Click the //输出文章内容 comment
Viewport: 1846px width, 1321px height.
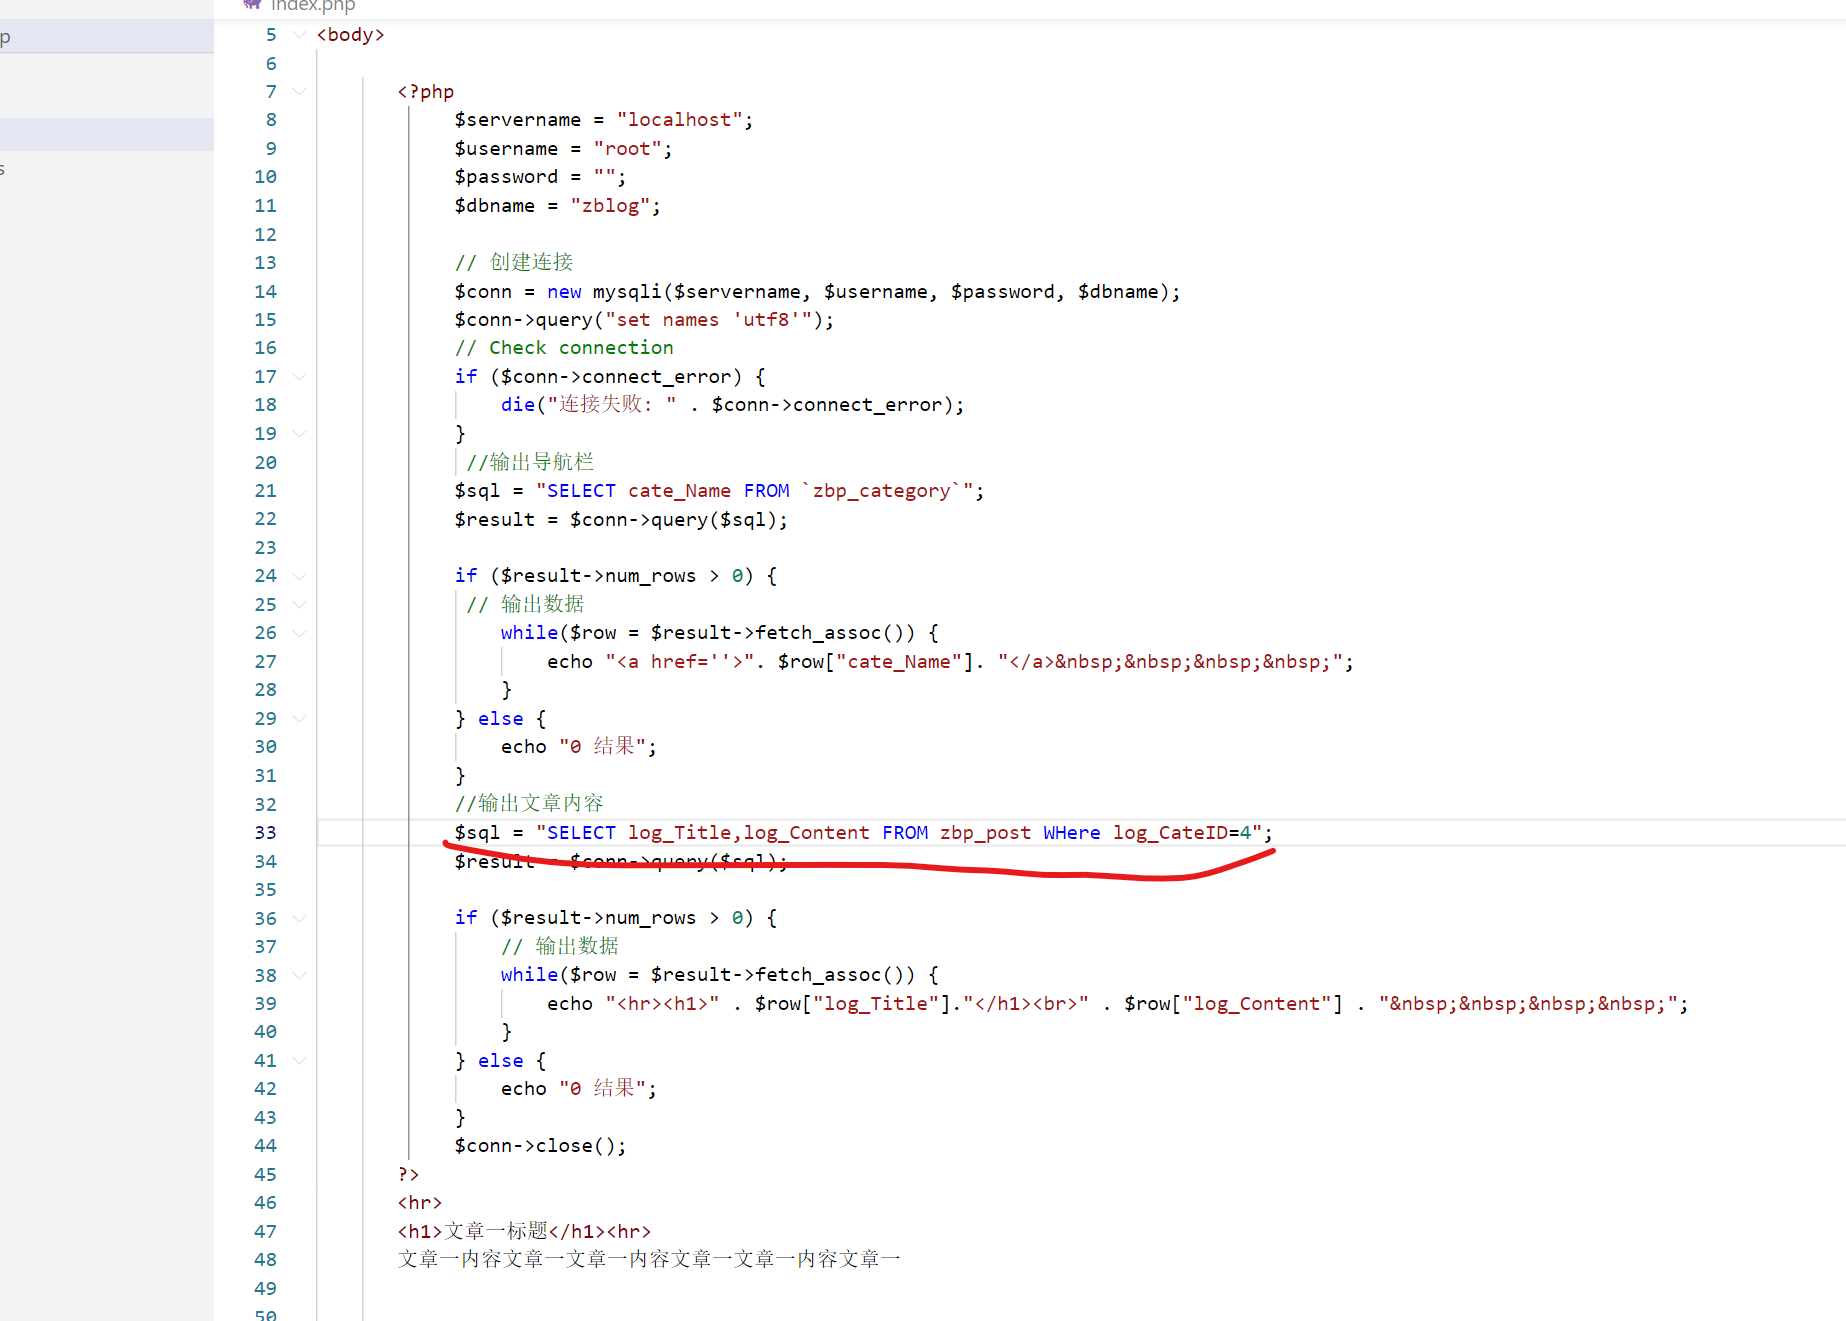tap(529, 804)
